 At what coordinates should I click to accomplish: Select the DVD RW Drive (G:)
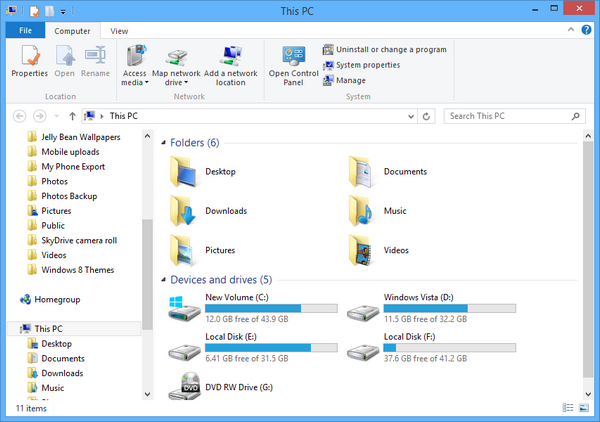tap(221, 386)
